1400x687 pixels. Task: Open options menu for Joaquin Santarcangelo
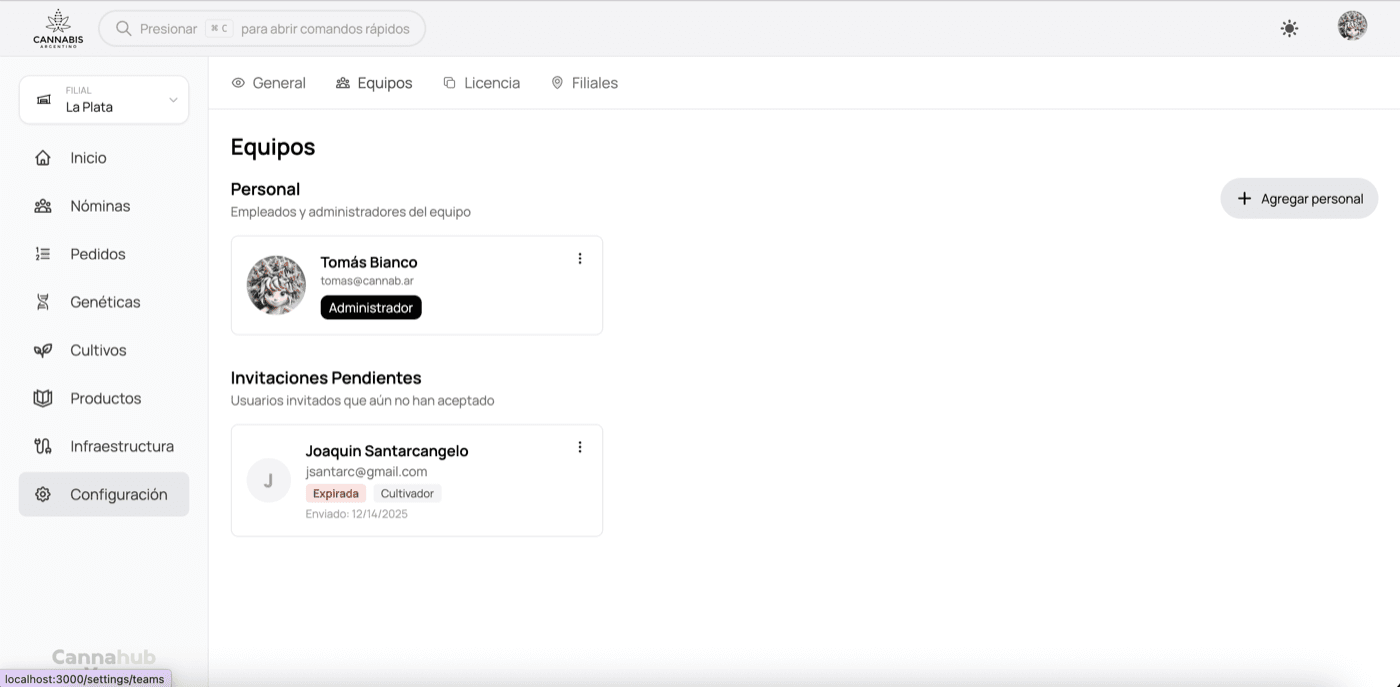pyautogui.click(x=580, y=447)
